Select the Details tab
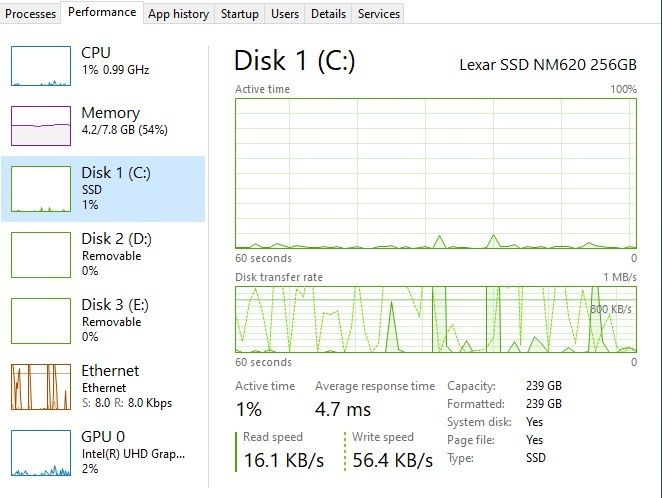 click(x=328, y=14)
